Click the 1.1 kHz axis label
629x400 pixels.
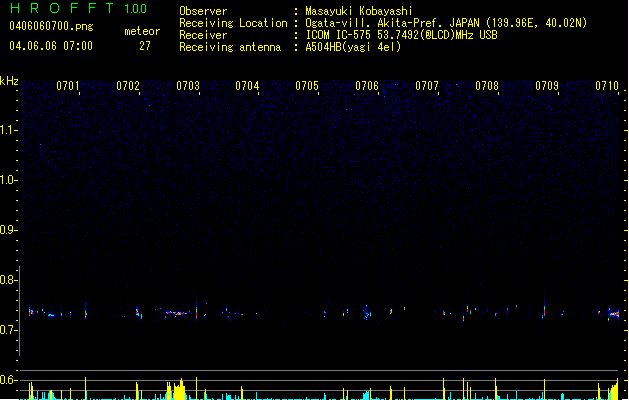point(8,130)
